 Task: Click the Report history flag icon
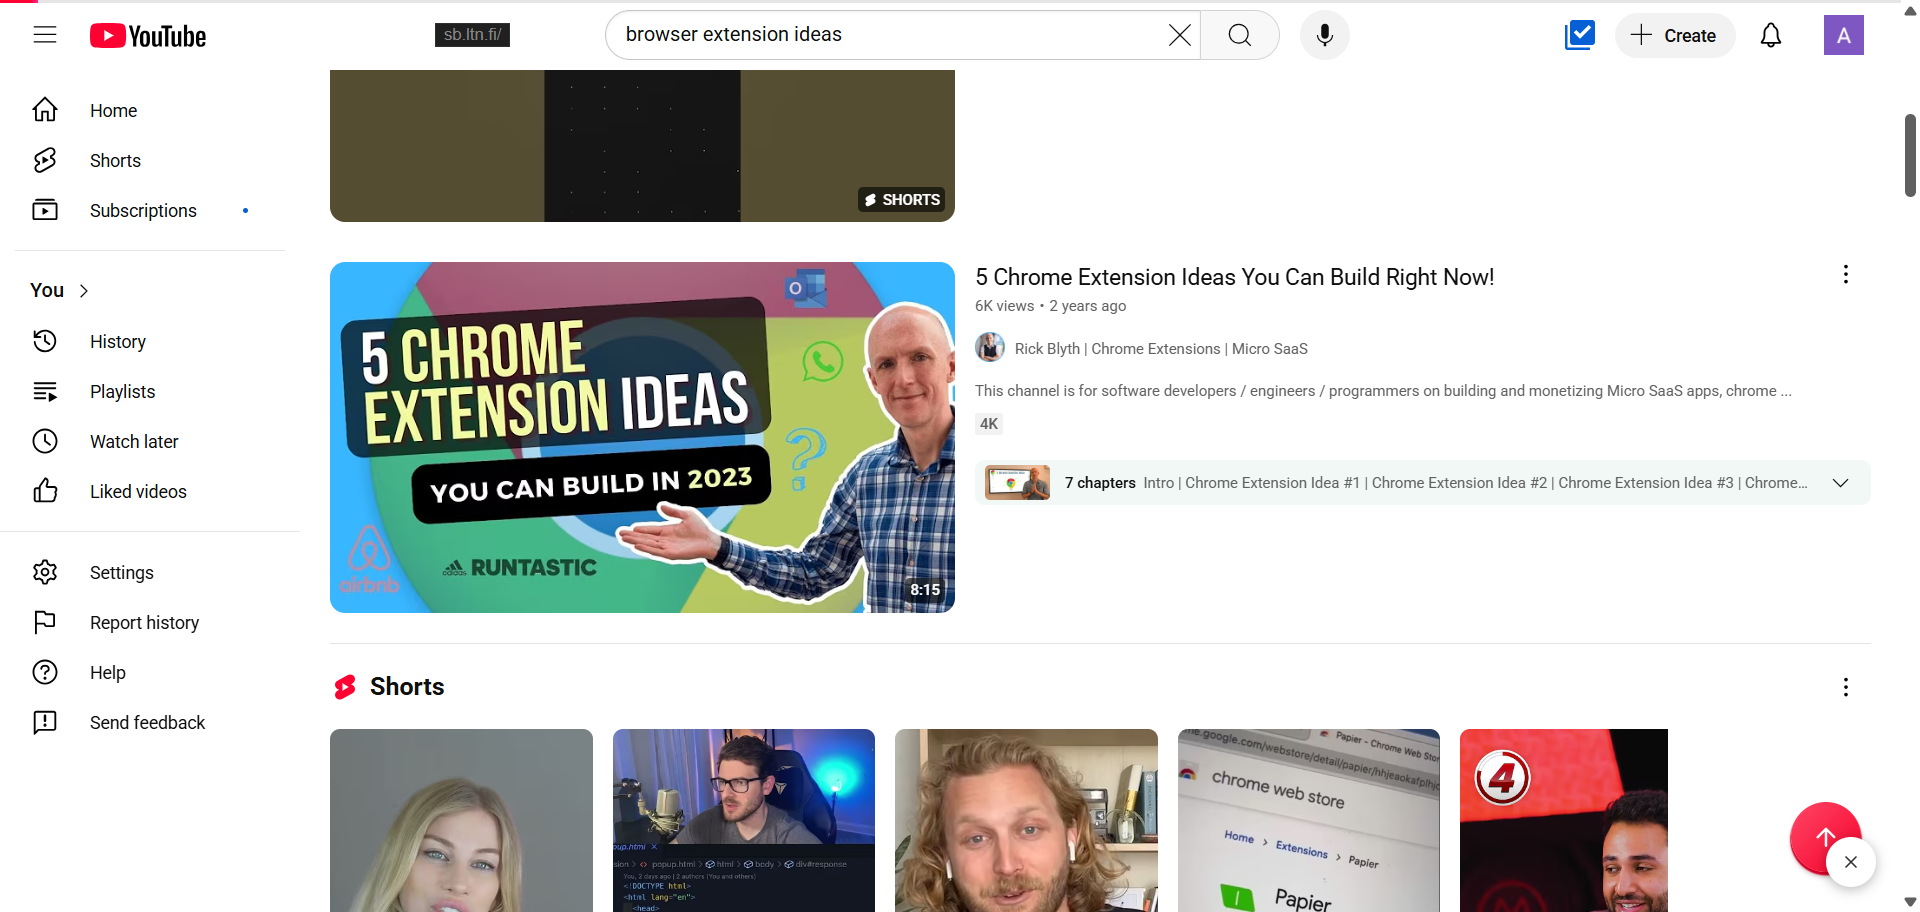(45, 622)
